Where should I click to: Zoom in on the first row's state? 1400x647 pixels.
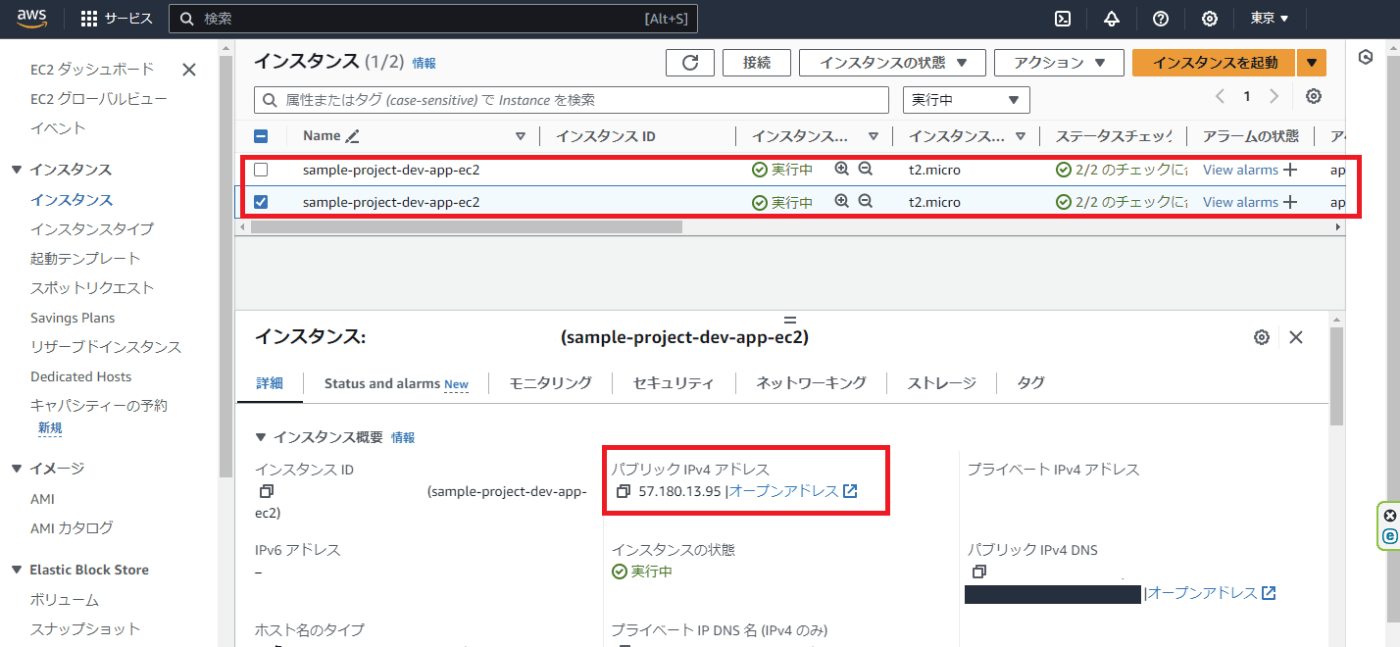[x=842, y=170]
